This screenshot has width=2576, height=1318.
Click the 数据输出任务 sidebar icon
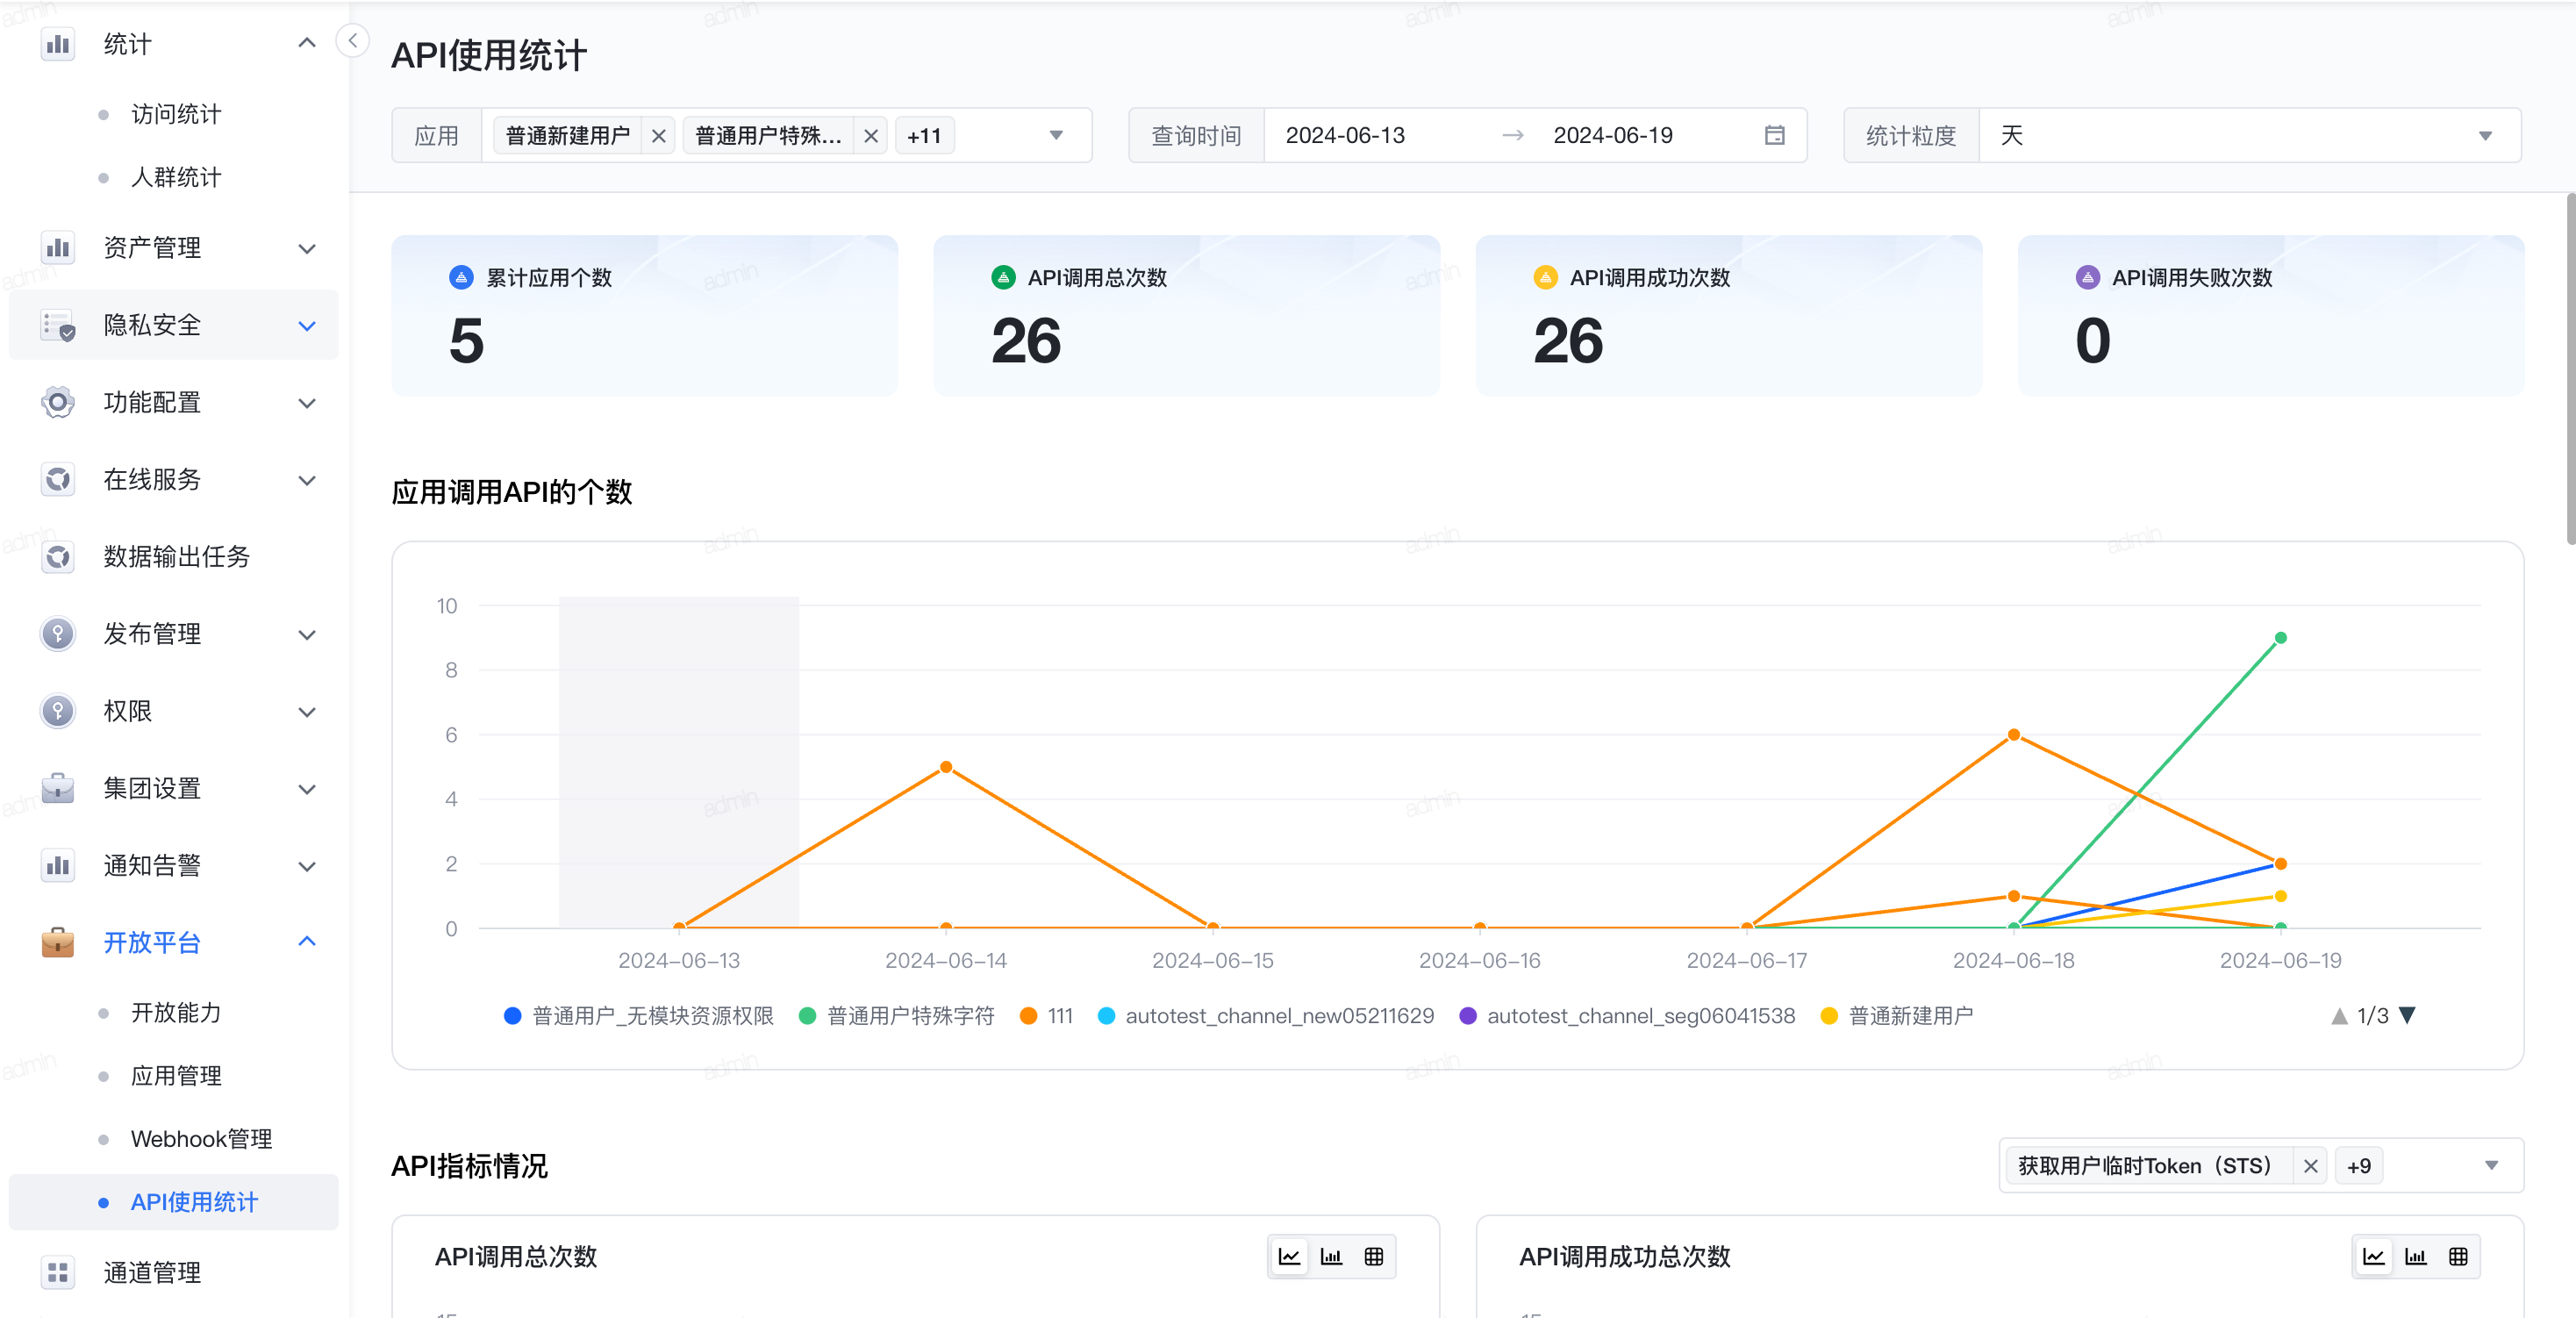coord(58,556)
